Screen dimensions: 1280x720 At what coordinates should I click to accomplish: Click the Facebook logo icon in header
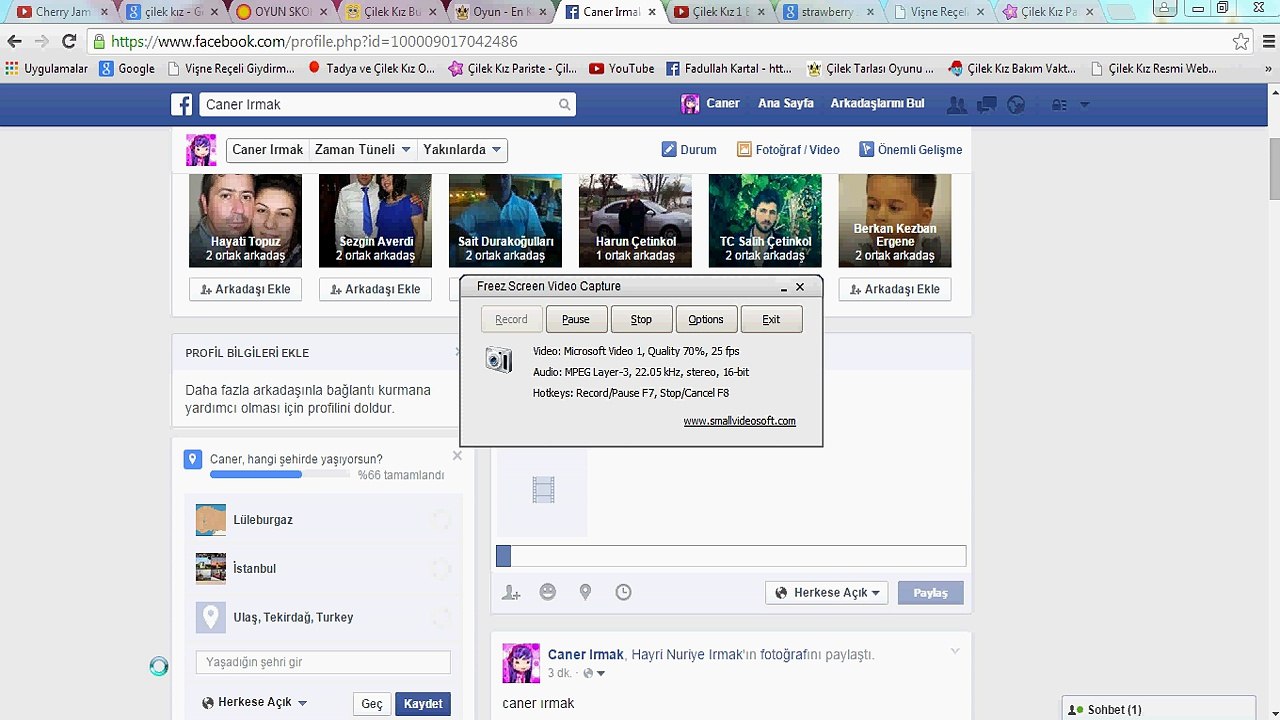point(181,104)
